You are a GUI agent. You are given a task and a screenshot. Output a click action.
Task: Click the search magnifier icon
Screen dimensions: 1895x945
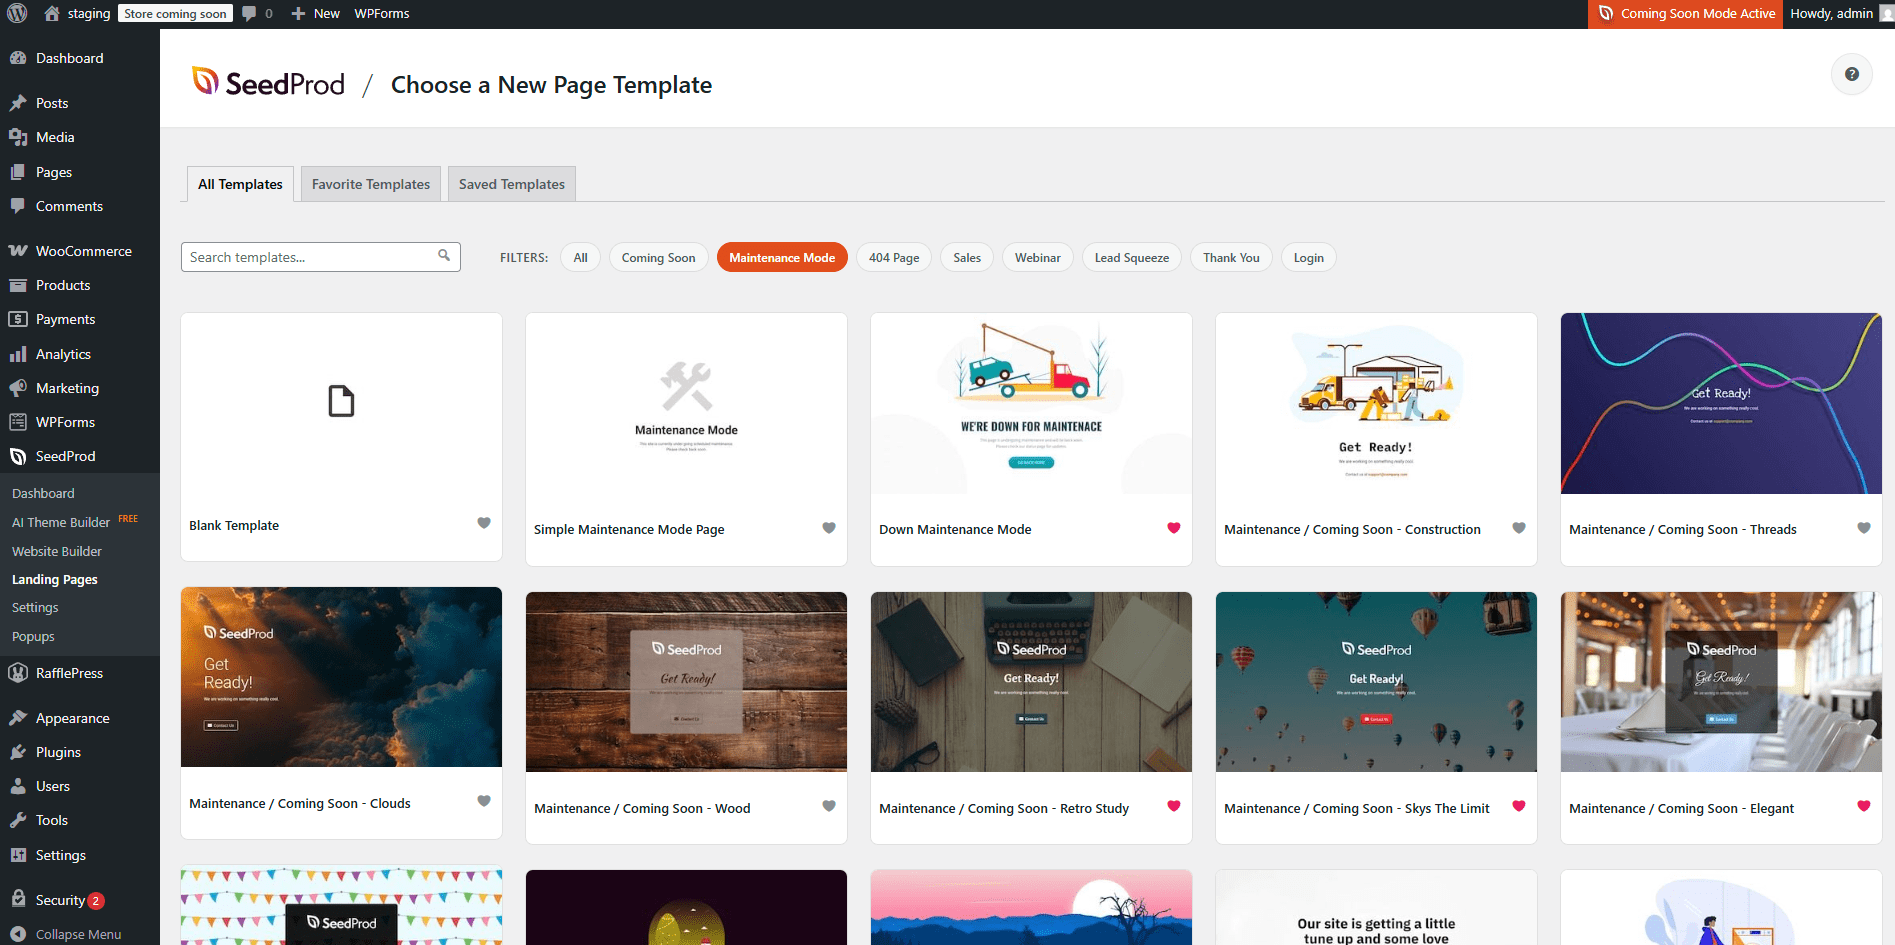[x=444, y=256]
